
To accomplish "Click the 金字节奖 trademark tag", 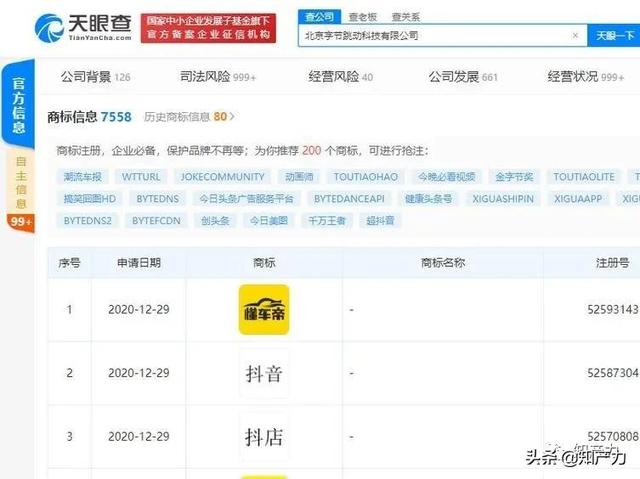I will click(514, 177).
